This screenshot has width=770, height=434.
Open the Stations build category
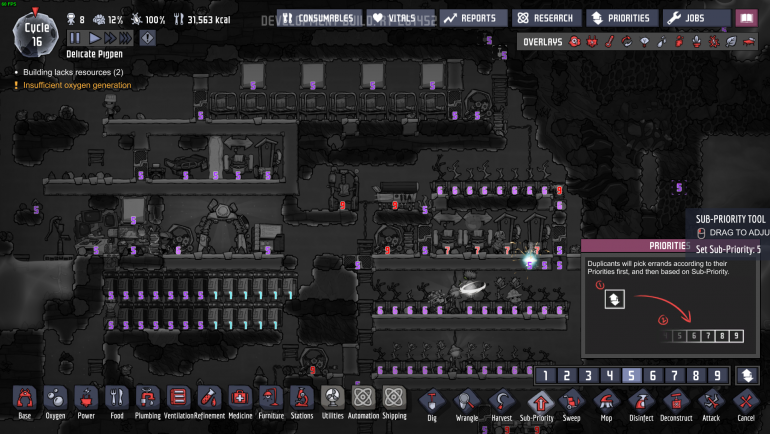302,403
